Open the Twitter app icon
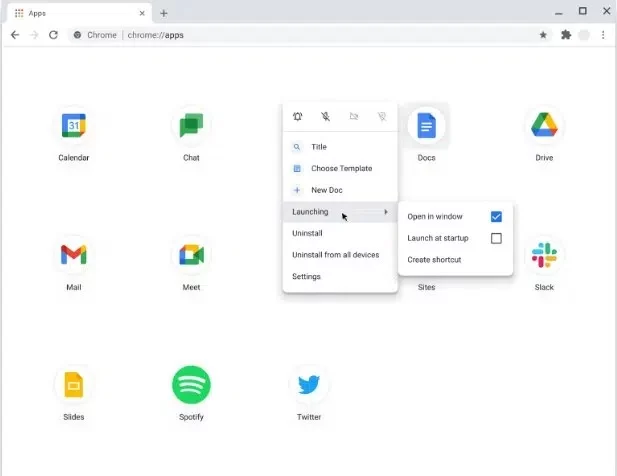Image resolution: width=617 pixels, height=476 pixels. (309, 384)
